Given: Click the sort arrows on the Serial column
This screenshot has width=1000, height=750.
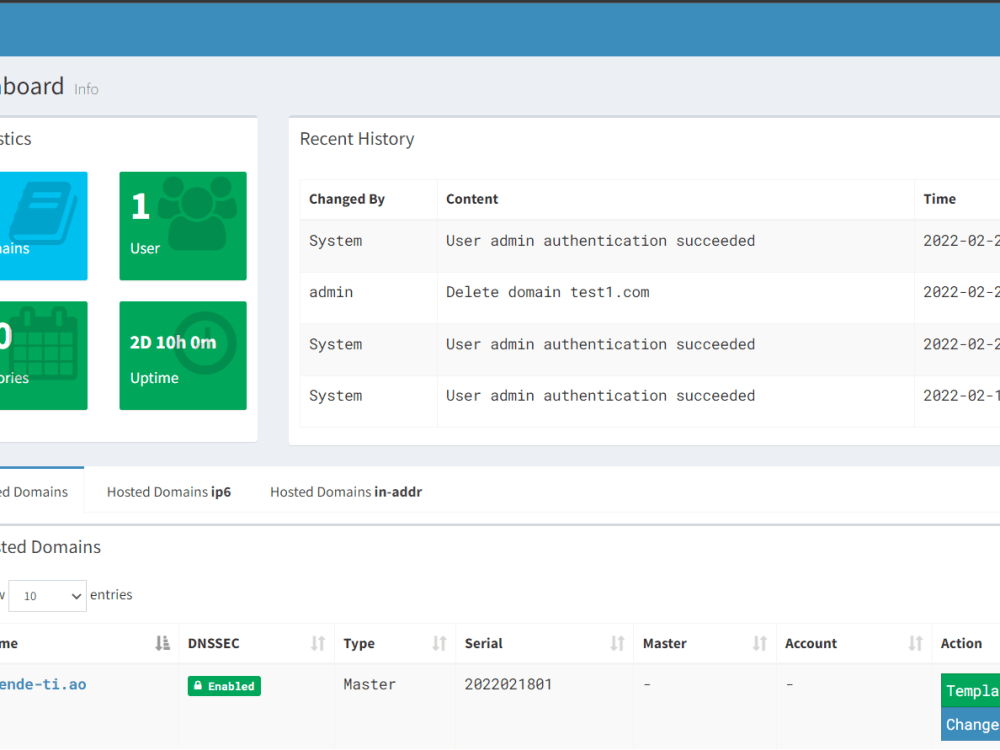Looking at the screenshot, I should tap(618, 643).
